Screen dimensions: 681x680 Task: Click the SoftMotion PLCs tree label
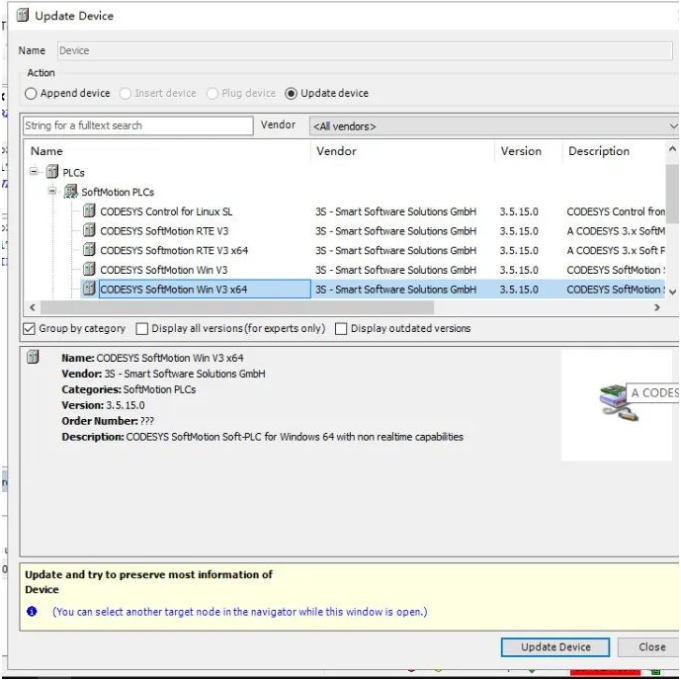[x=118, y=192]
